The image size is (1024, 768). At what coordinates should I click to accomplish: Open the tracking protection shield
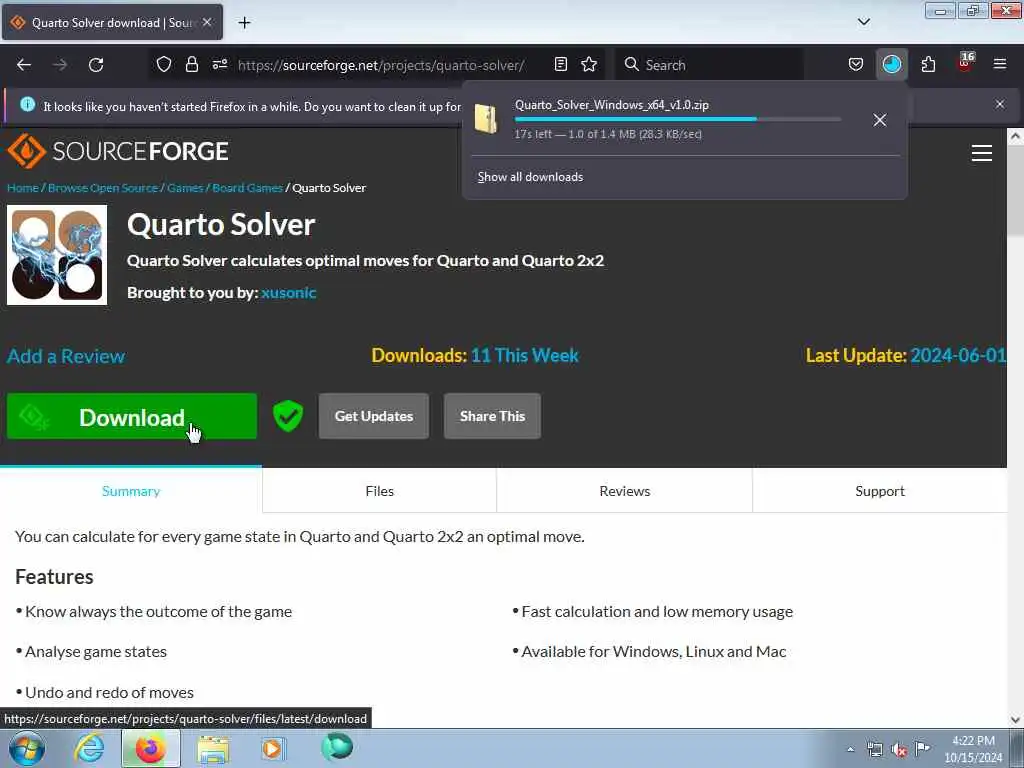(164, 64)
